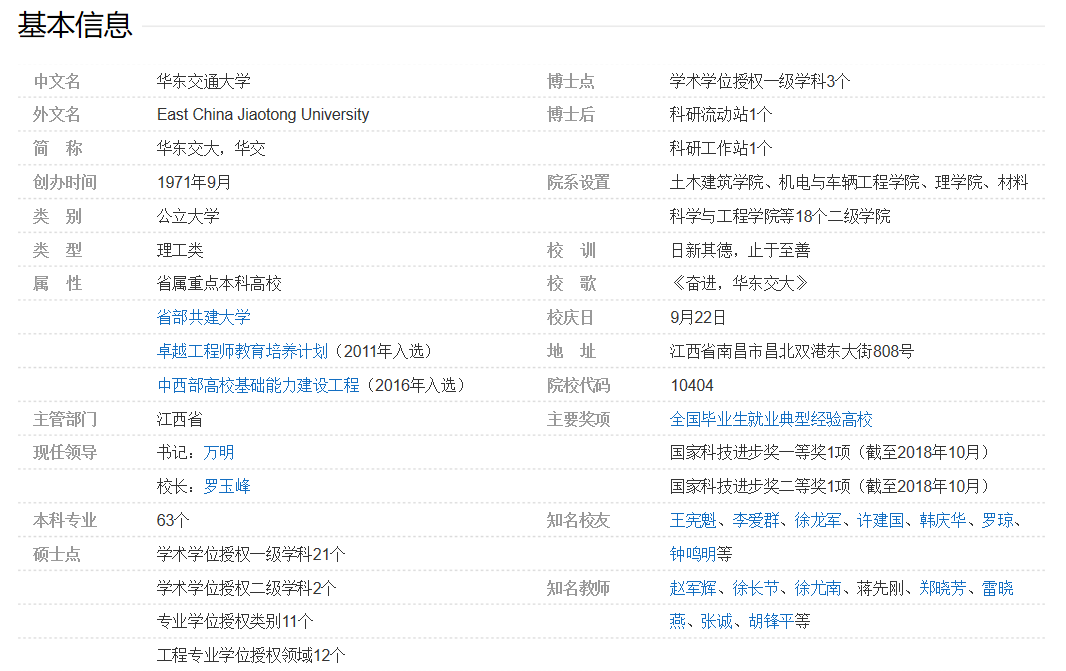Click 科研流动站1个 postdoc entry
Image resolution: width=1066 pixels, height=671 pixels.
pyautogui.click(x=721, y=114)
